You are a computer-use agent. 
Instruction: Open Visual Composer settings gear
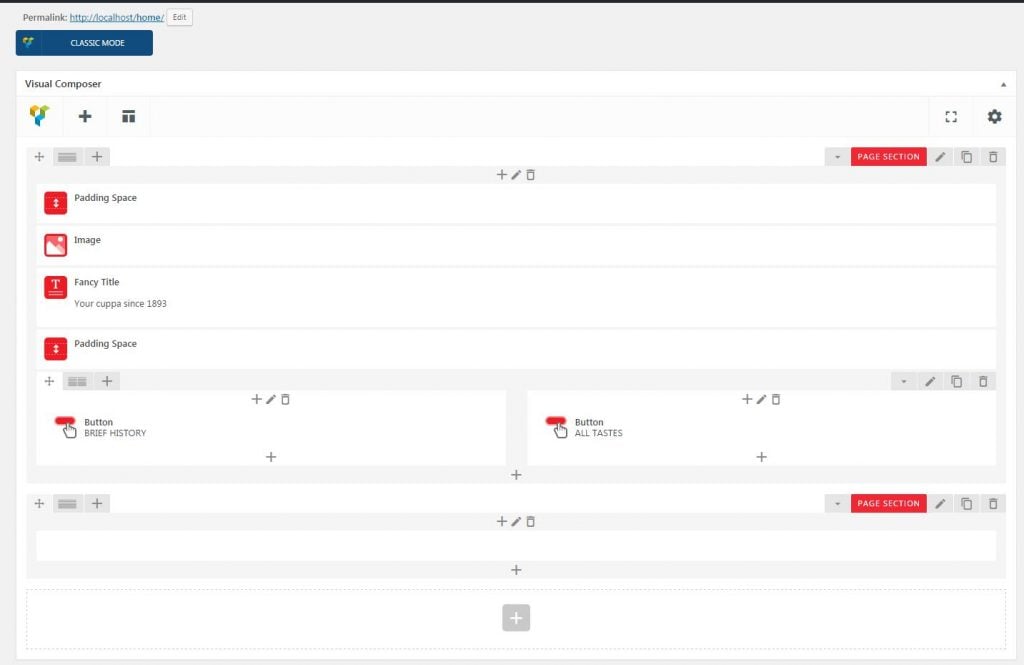(994, 117)
